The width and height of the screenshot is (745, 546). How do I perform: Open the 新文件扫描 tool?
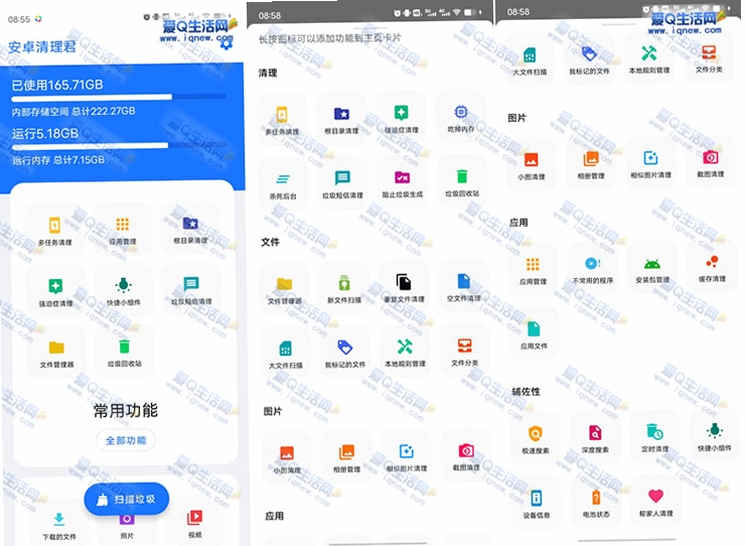coord(344,288)
